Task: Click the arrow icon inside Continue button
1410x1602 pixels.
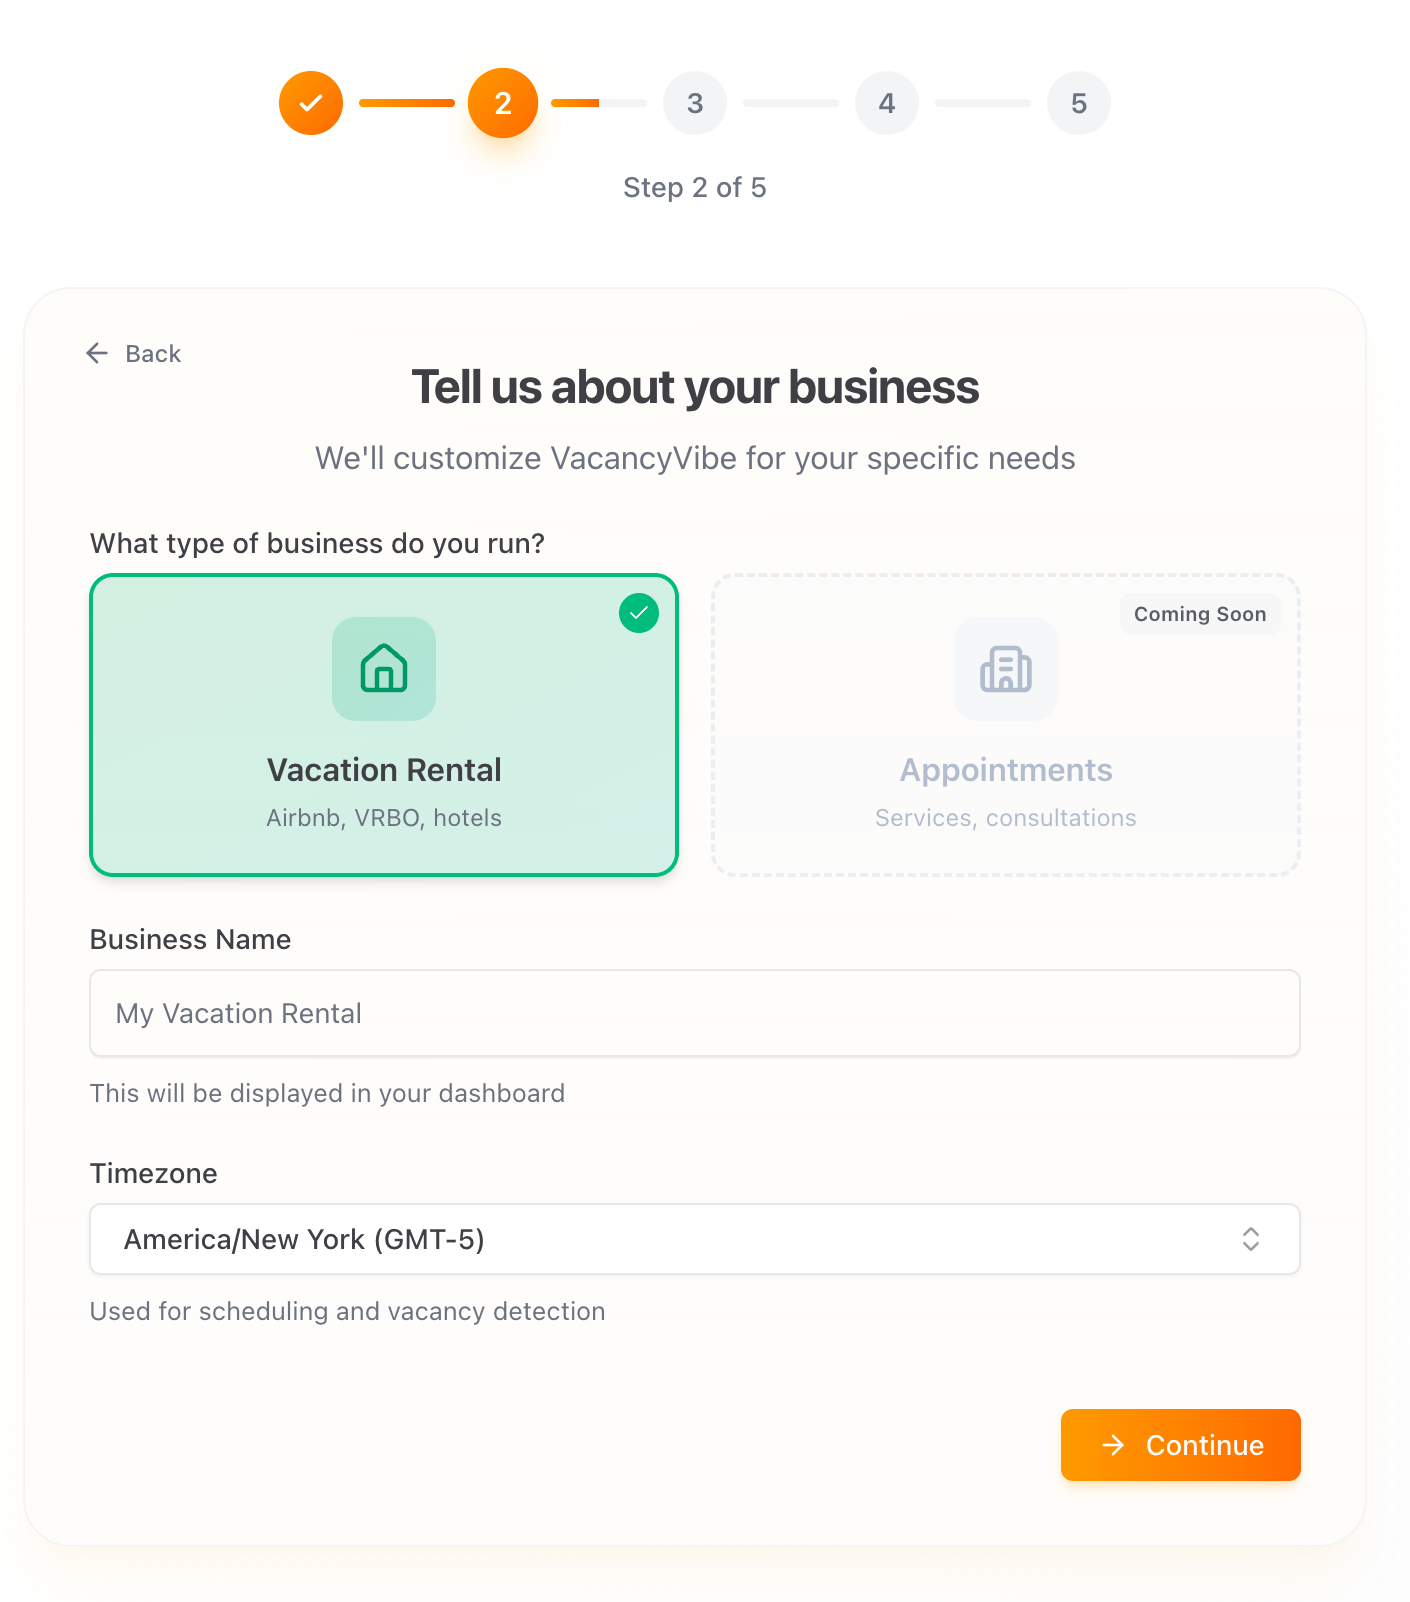Action: tap(1113, 1445)
